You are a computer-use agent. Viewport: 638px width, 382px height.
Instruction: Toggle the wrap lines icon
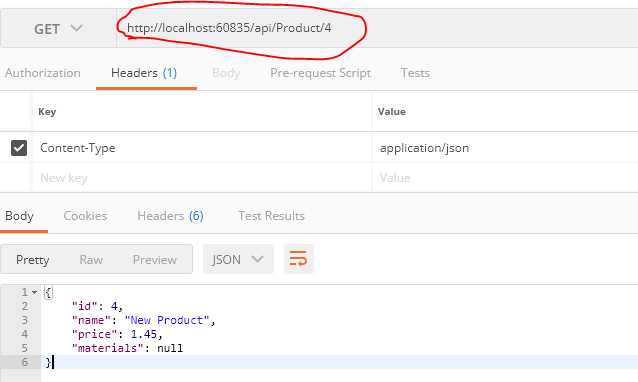pyautogui.click(x=298, y=259)
